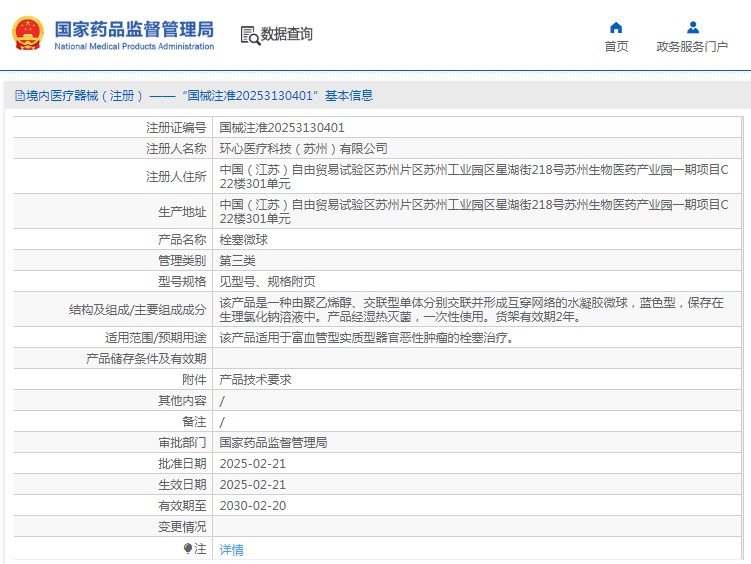The height and width of the screenshot is (564, 751).
Task: Click the 变更情况 label
Action: click(x=182, y=527)
